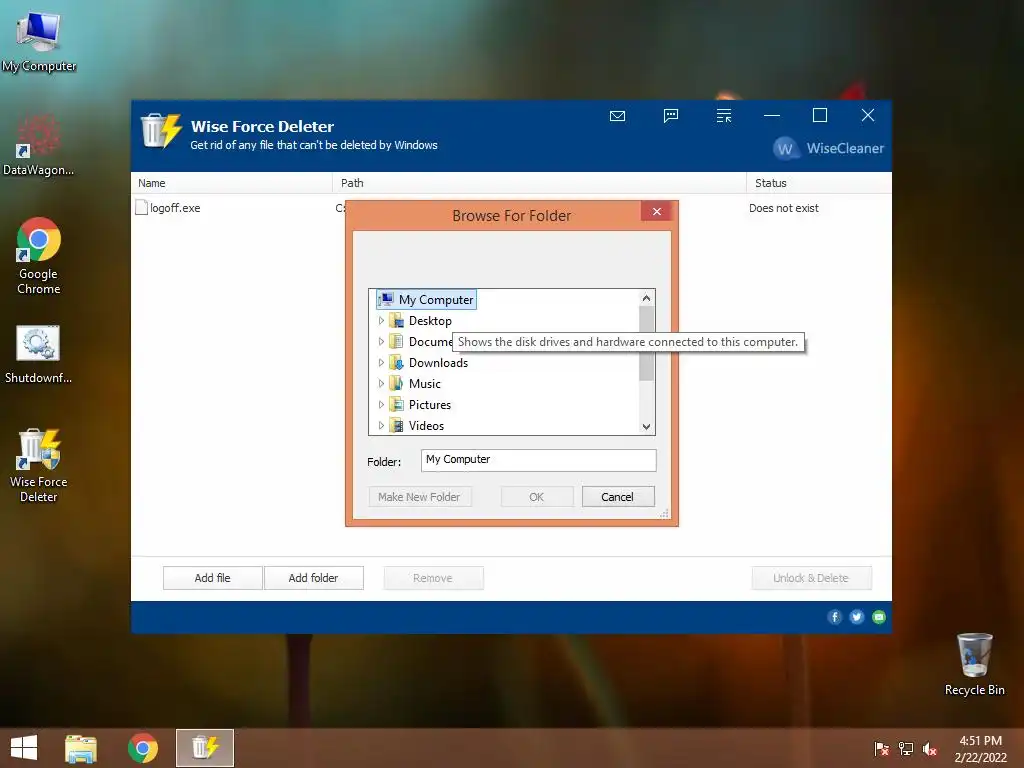The height and width of the screenshot is (768, 1024).
Task: Click the muted volume tray icon
Action: [x=930, y=749]
